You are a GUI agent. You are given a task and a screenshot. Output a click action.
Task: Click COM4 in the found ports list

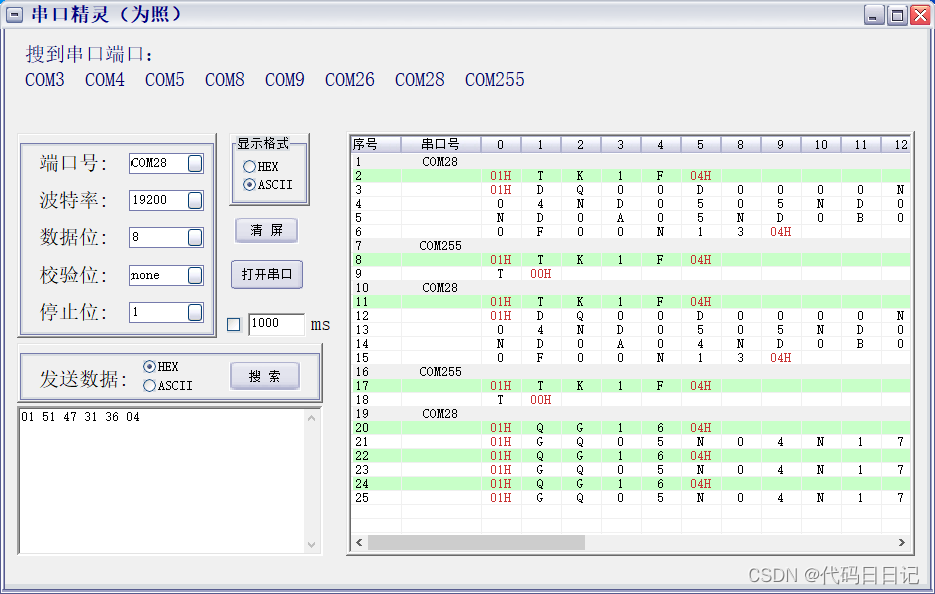click(105, 80)
